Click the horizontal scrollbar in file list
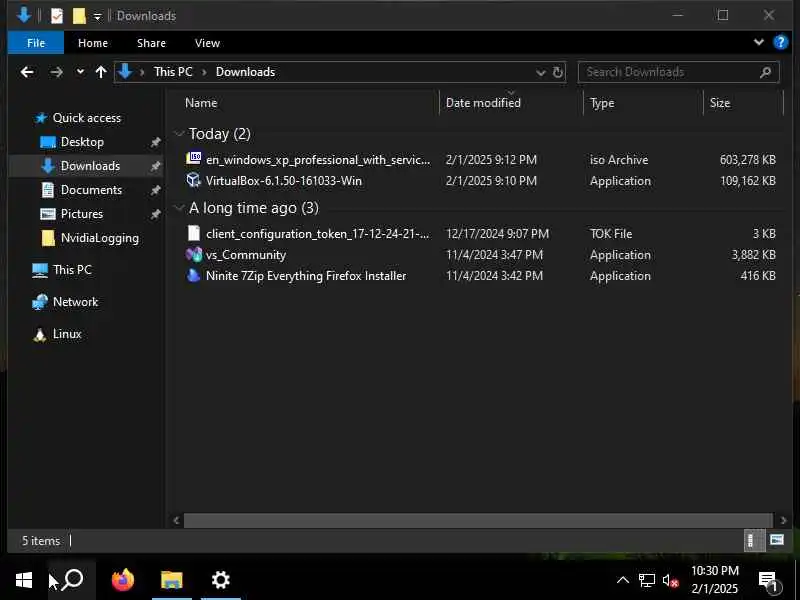Image resolution: width=800 pixels, height=600 pixels. tap(478, 520)
